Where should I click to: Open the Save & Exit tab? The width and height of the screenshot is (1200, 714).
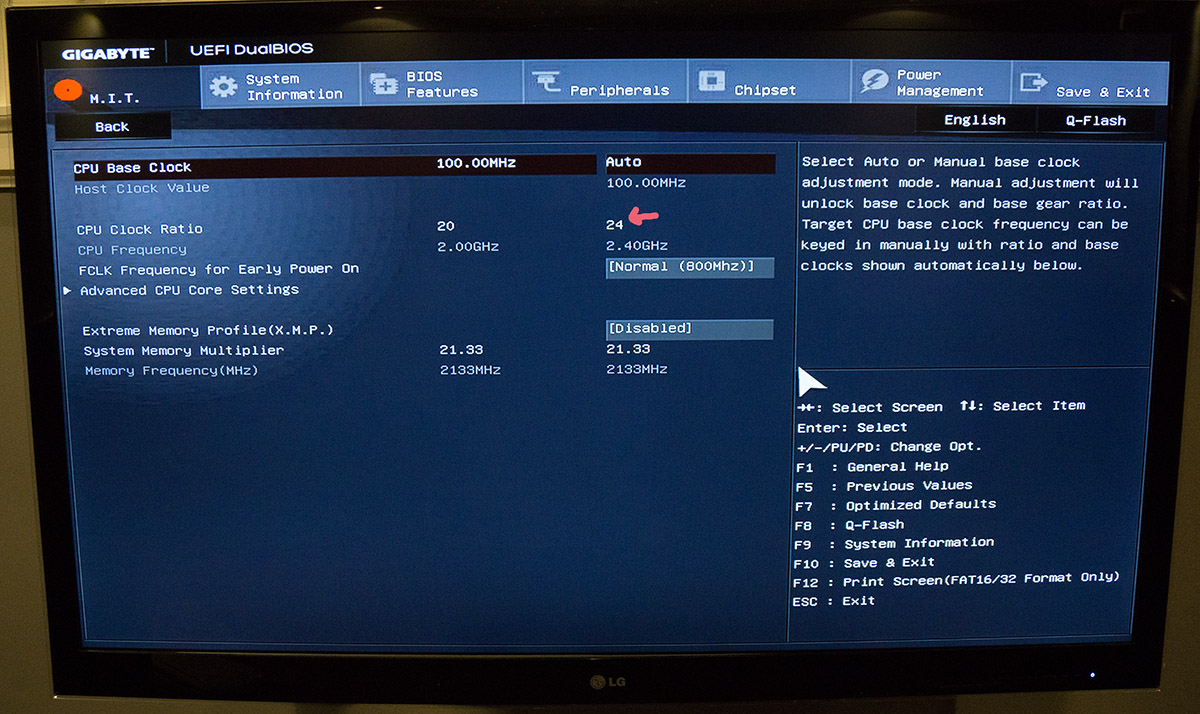pos(1090,85)
